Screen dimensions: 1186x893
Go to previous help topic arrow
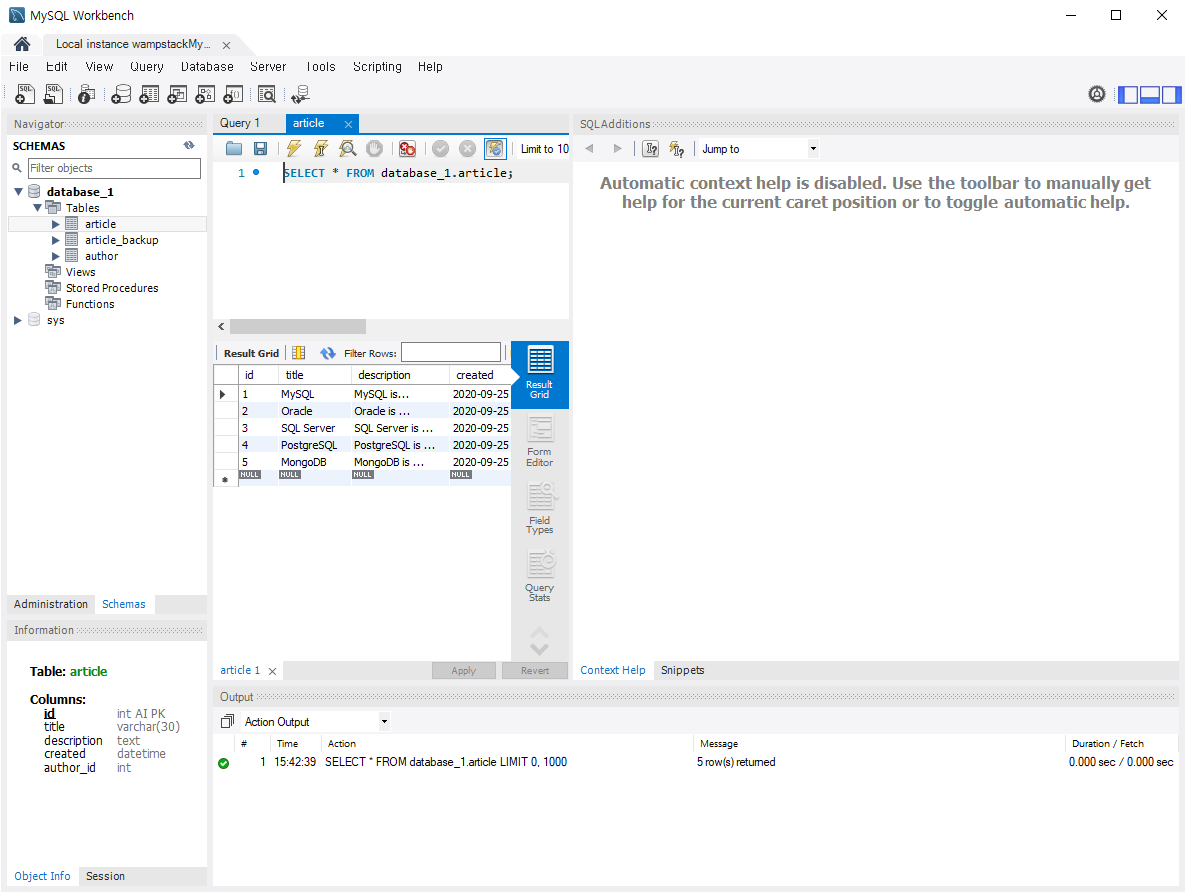tap(589, 149)
